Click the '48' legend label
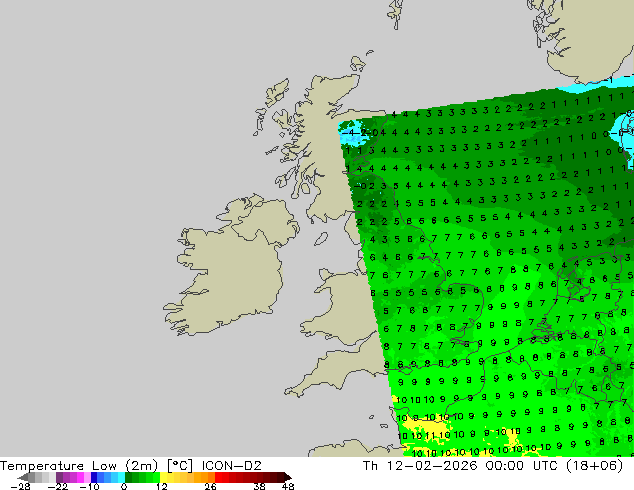634x490 pixels. click(x=288, y=486)
